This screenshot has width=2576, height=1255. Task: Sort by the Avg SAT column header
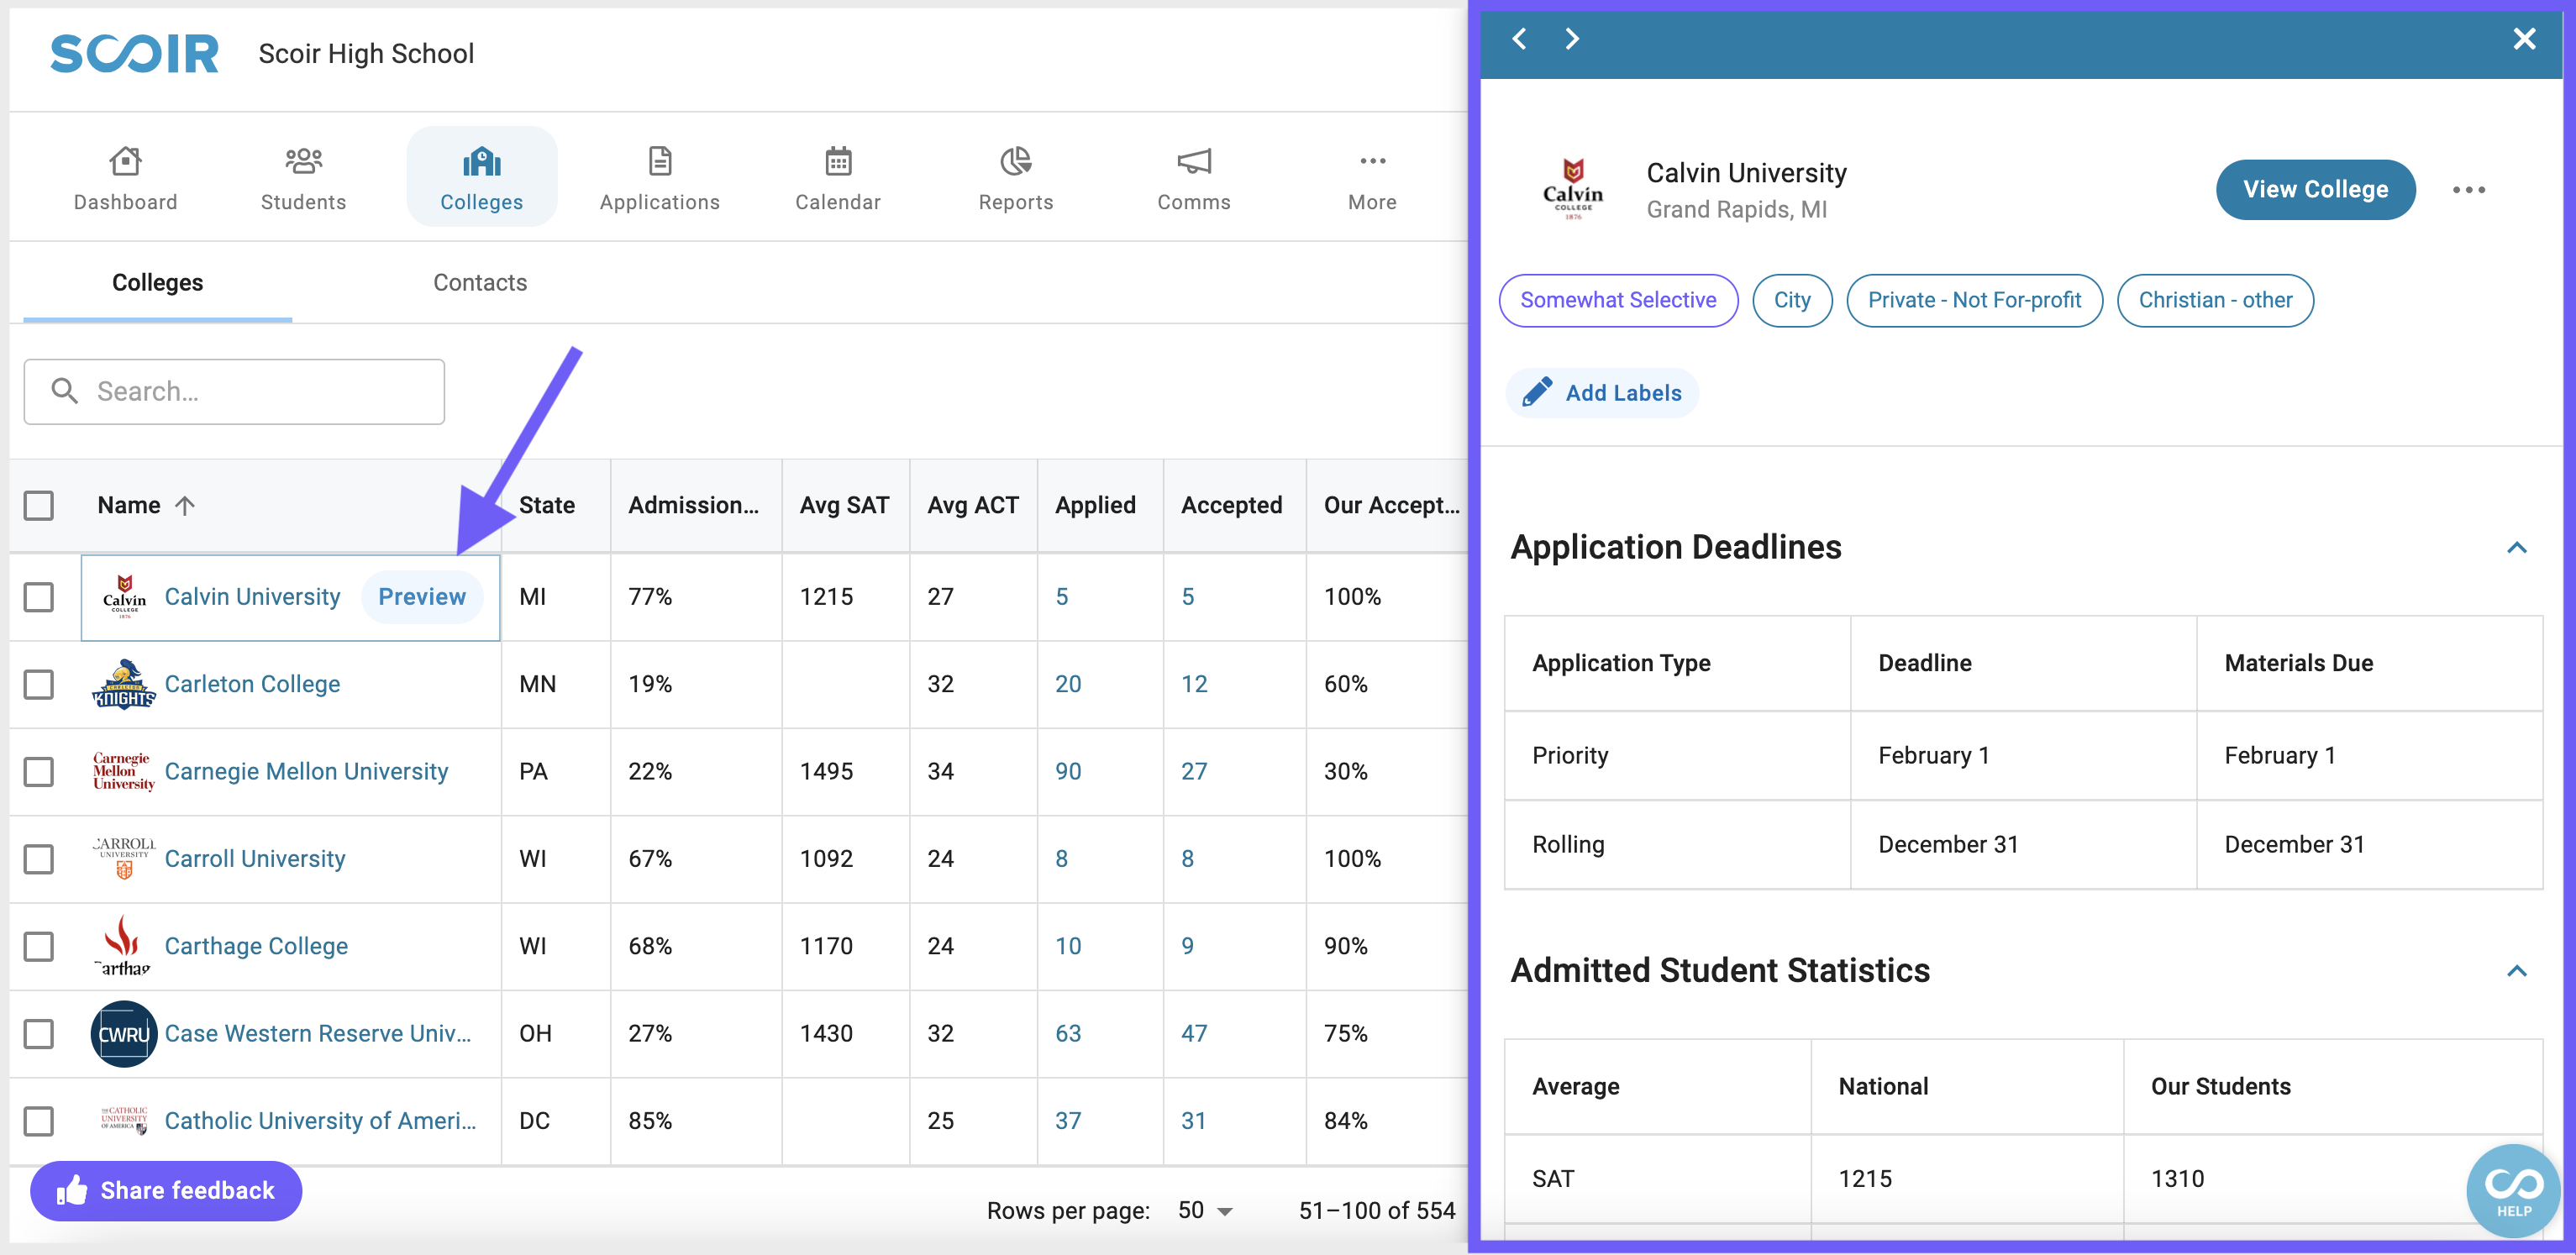tap(844, 506)
